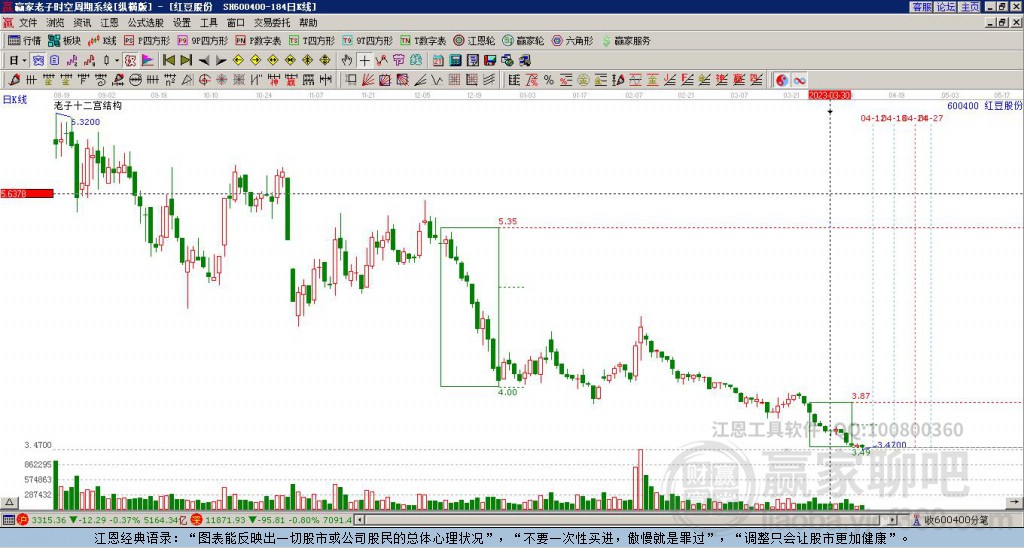Click the triangle button at chart bottom-left
Image resolution: width=1024 pixels, height=548 pixels.
coord(8,503)
